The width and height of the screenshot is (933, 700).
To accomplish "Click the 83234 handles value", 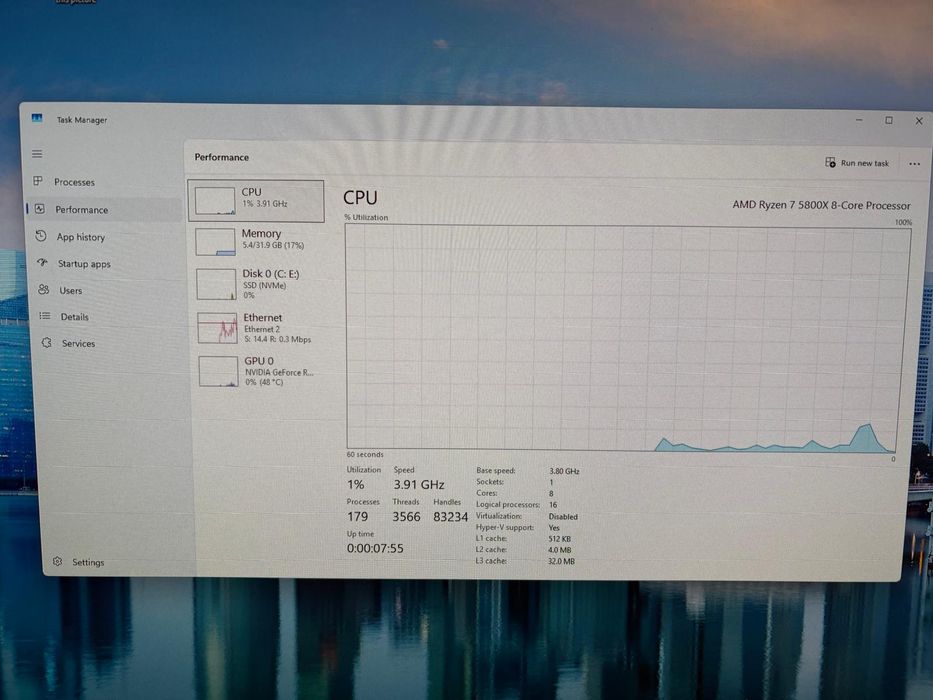I will coord(450,517).
